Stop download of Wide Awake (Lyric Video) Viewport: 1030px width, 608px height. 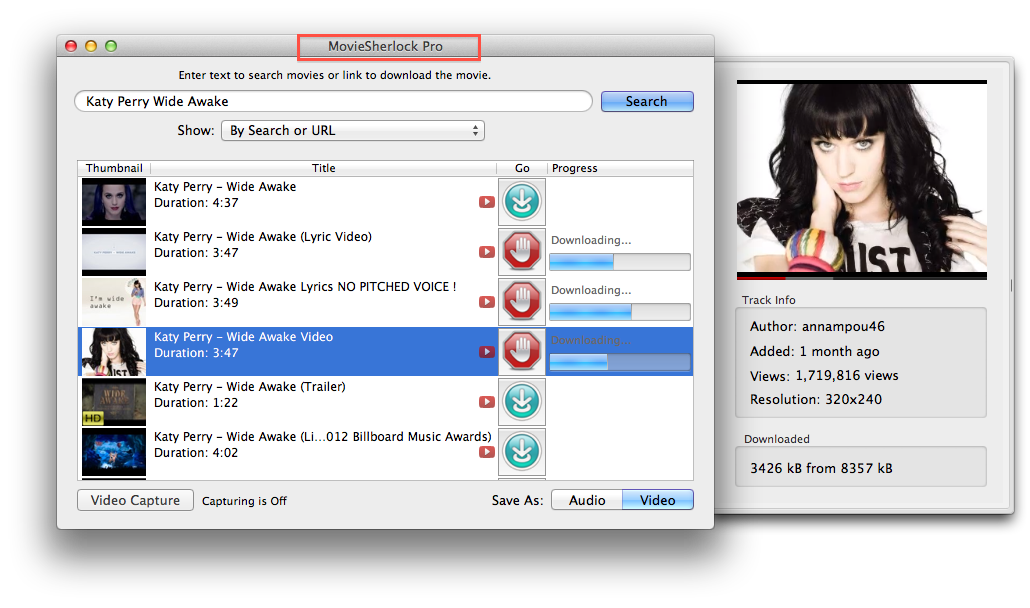click(x=522, y=251)
